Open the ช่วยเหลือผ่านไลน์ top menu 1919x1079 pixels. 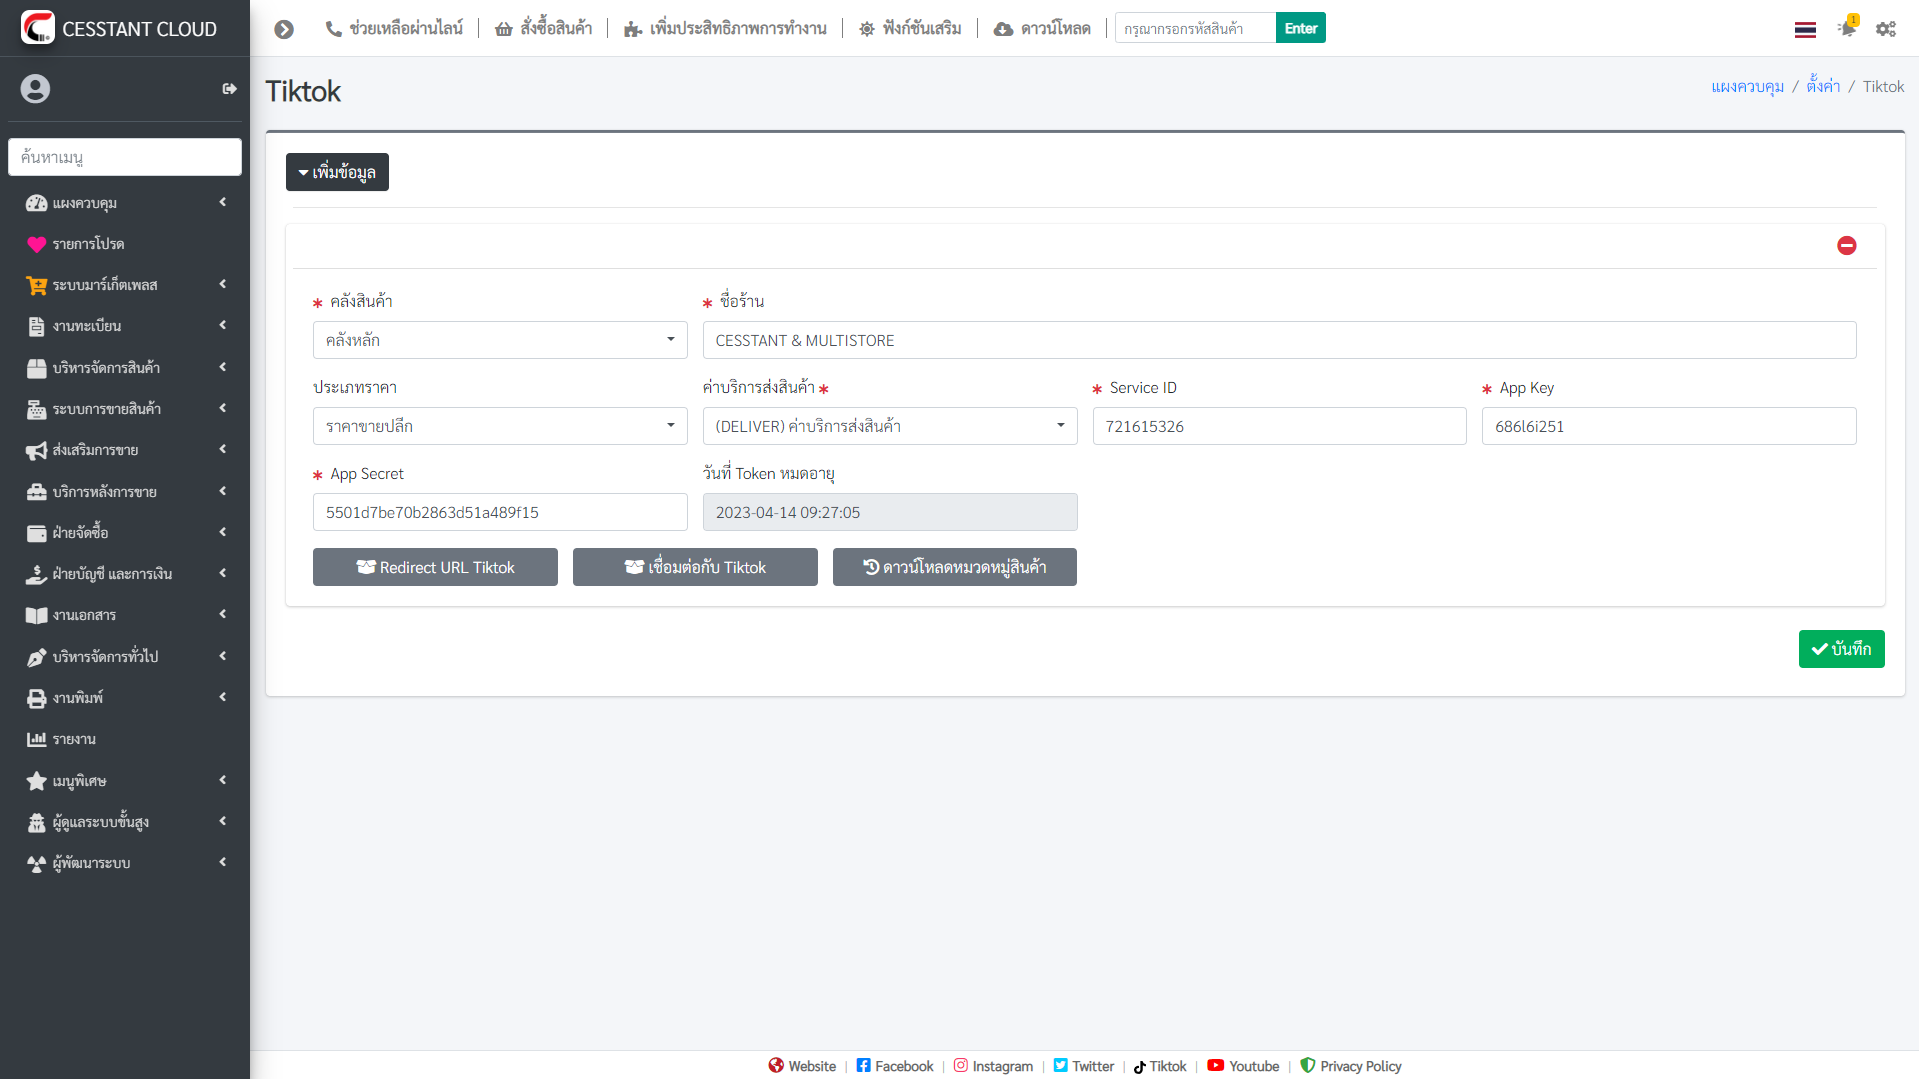pyautogui.click(x=394, y=29)
